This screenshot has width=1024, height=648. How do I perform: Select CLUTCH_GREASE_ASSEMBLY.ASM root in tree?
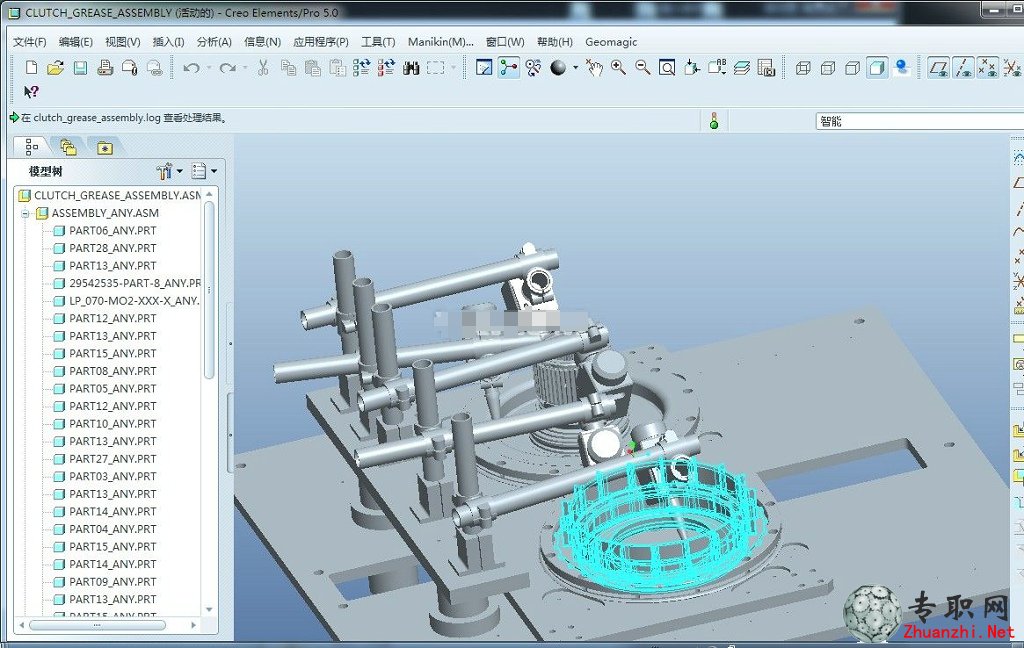tap(110, 195)
